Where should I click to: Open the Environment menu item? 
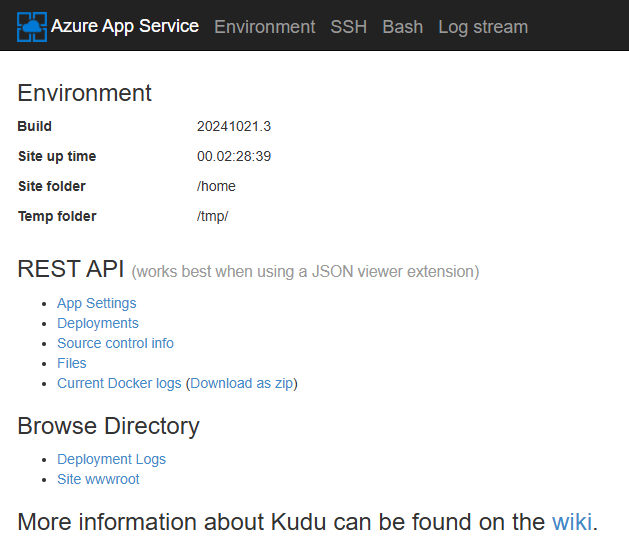265,27
